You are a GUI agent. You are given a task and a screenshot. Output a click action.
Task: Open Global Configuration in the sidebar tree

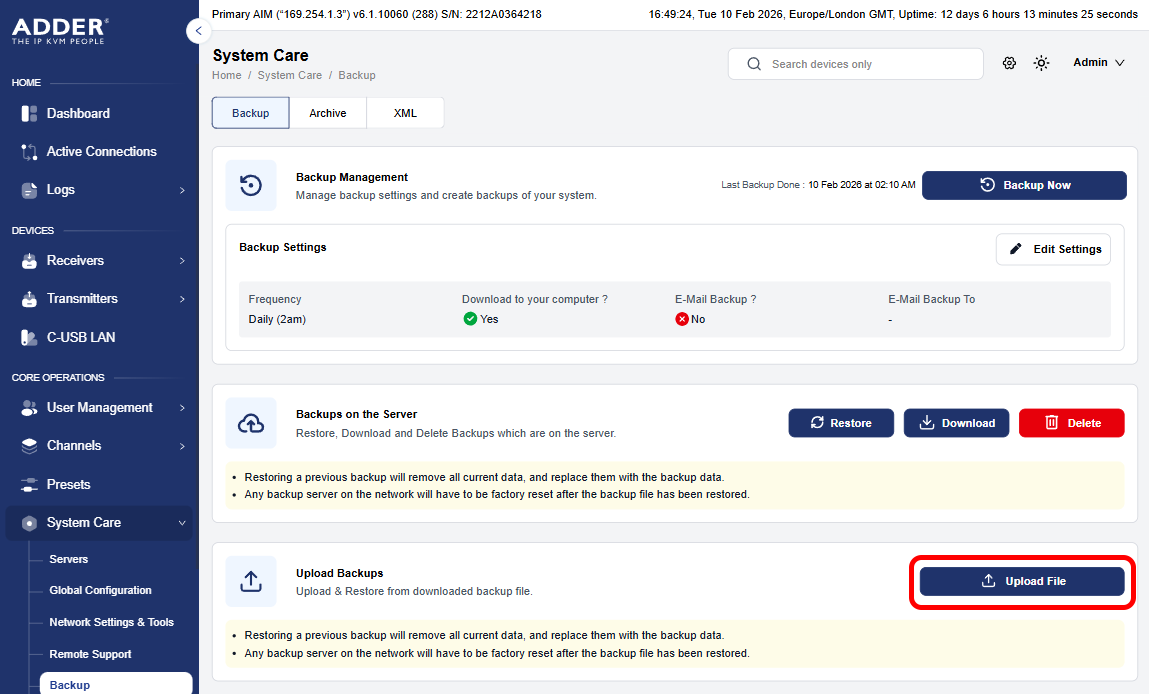click(x=100, y=590)
